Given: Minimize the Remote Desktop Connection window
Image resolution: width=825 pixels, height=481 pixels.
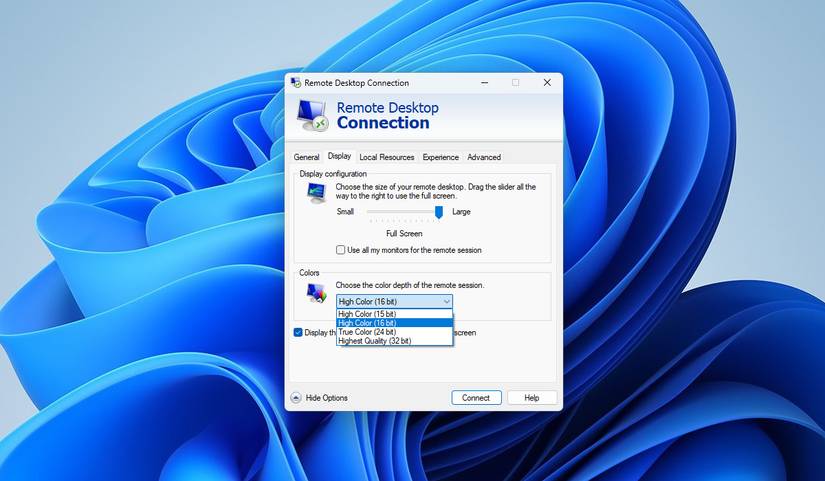Looking at the screenshot, I should coord(485,83).
